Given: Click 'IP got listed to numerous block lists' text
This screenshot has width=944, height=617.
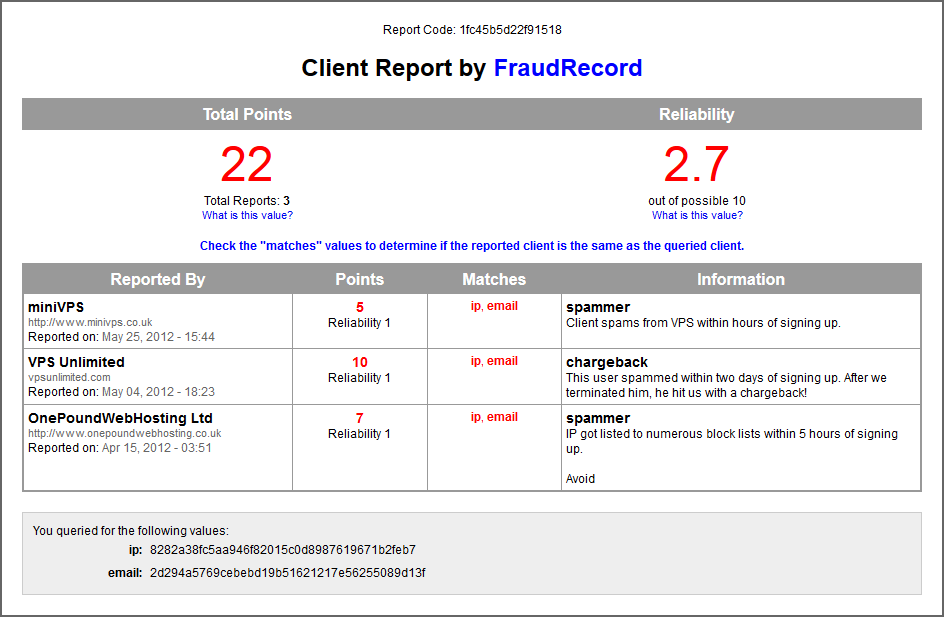Looking at the screenshot, I should [731, 441].
